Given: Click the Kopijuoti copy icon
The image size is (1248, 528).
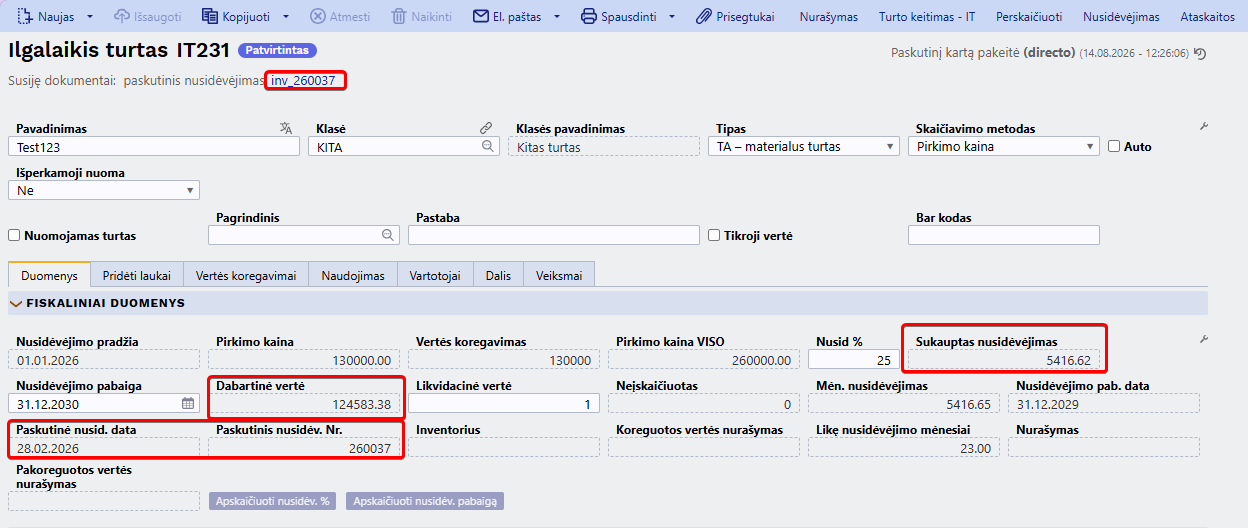Looking at the screenshot, I should click(209, 17).
